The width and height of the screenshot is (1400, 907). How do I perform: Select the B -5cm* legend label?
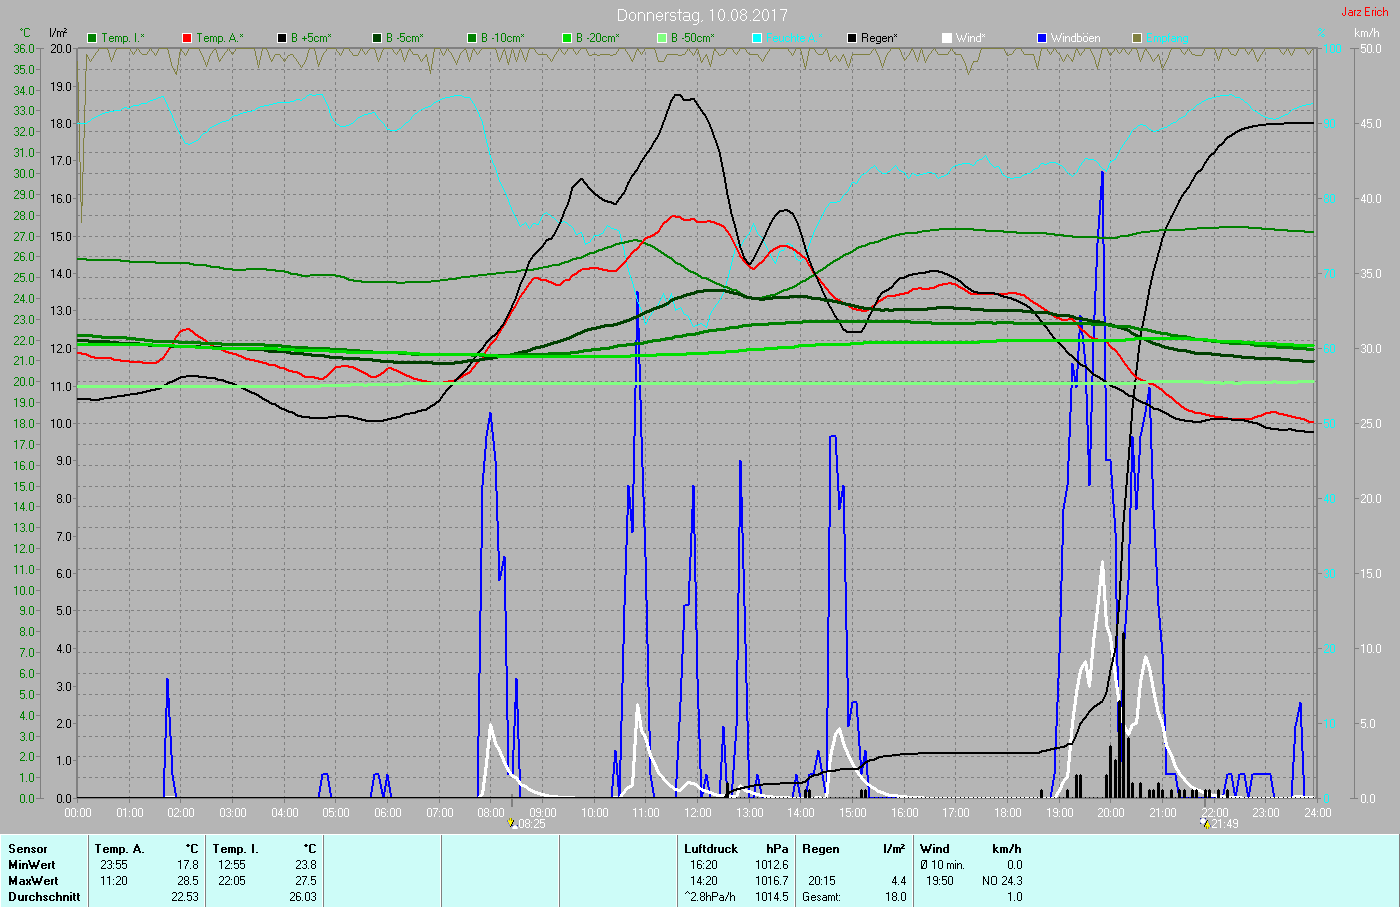click(405, 38)
